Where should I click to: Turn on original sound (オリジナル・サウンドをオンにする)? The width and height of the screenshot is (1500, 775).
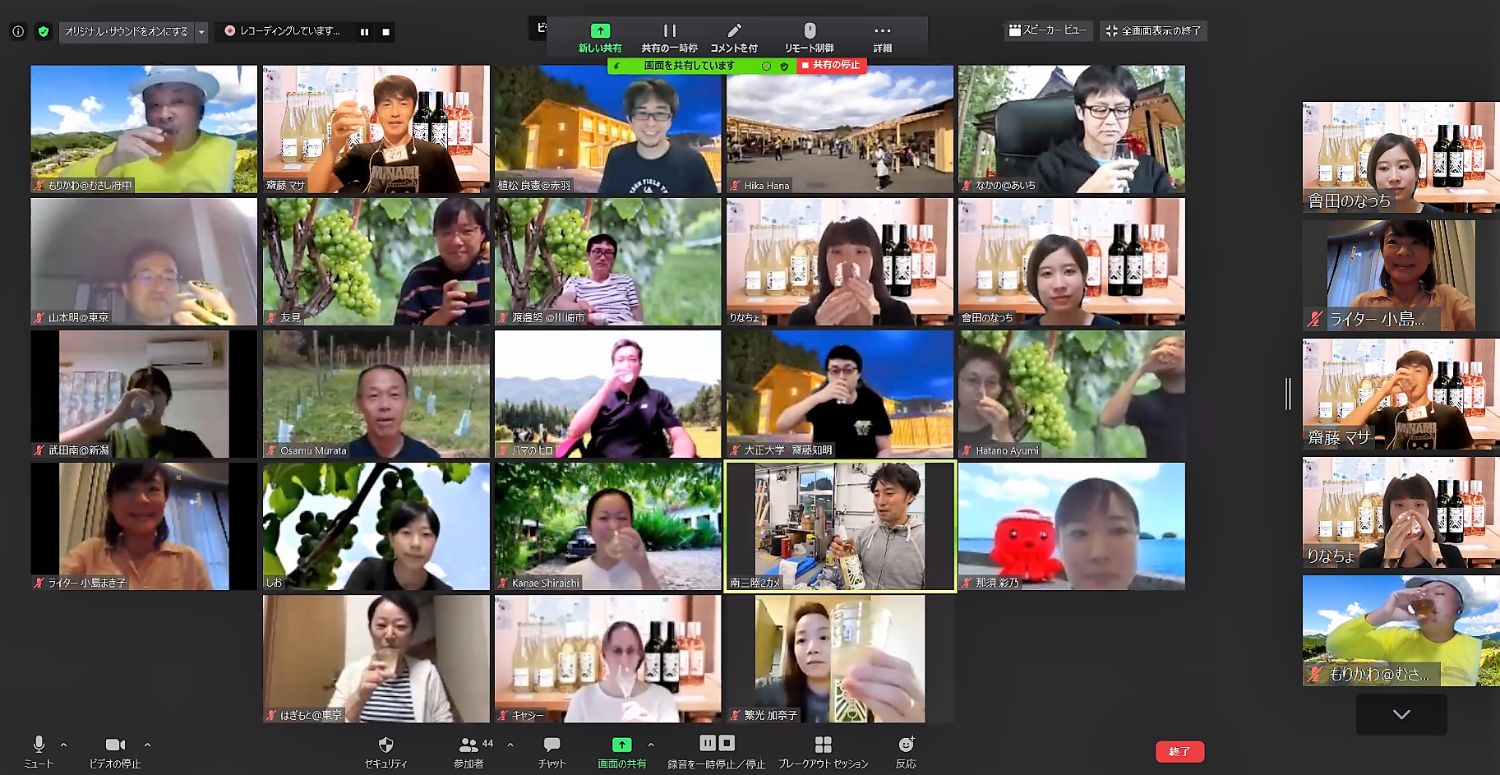coord(126,32)
